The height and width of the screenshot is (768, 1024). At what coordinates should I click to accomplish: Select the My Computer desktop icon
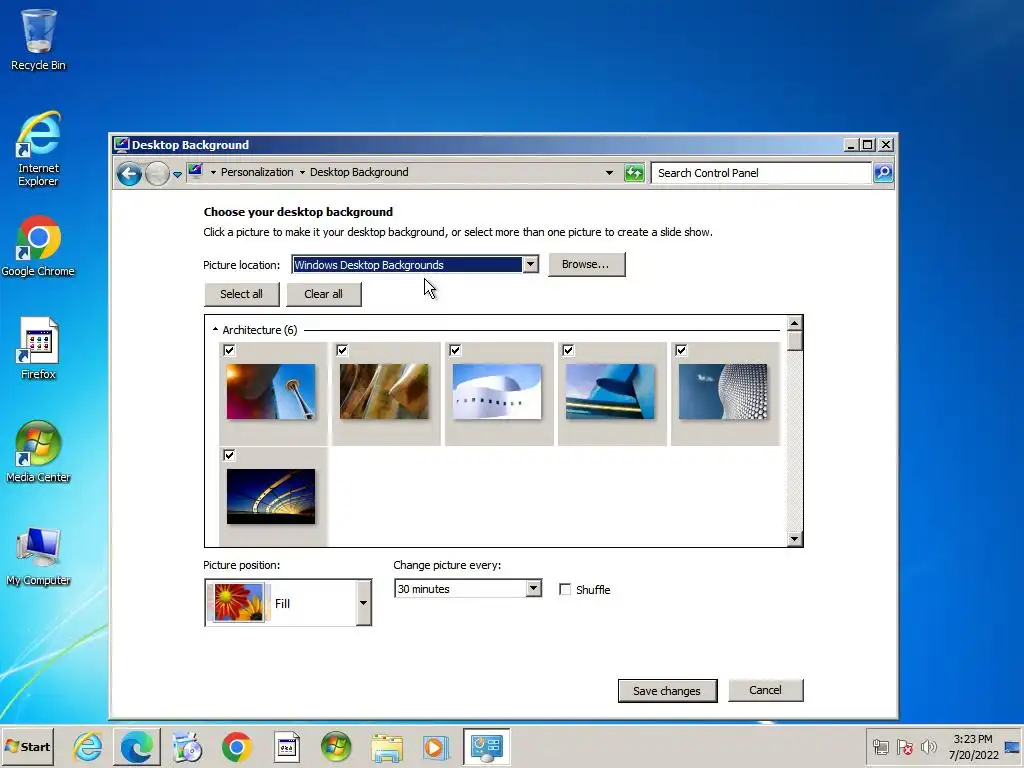coord(38,555)
